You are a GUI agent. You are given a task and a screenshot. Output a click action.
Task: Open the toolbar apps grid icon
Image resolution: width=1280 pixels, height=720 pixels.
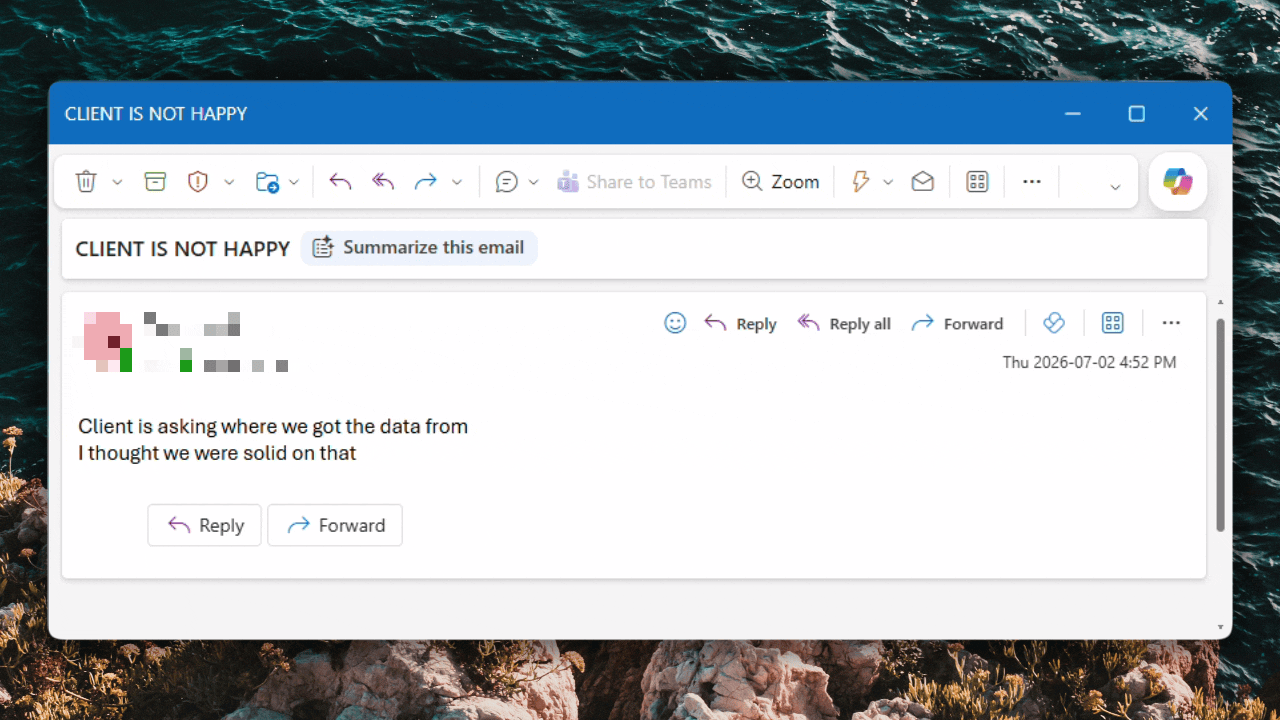tap(977, 181)
